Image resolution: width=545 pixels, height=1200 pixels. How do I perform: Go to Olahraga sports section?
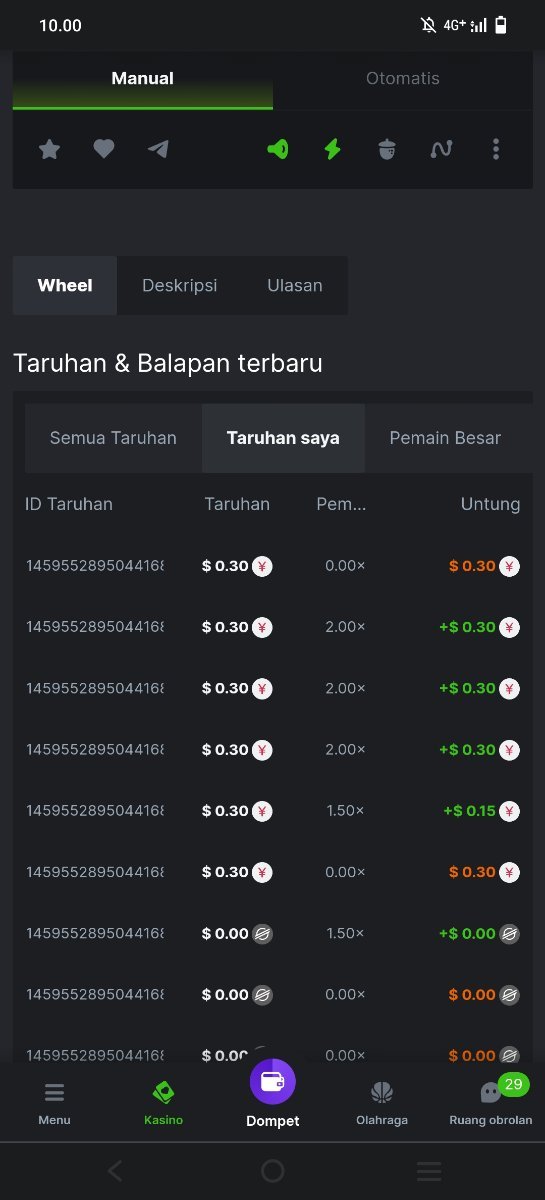tap(382, 1103)
